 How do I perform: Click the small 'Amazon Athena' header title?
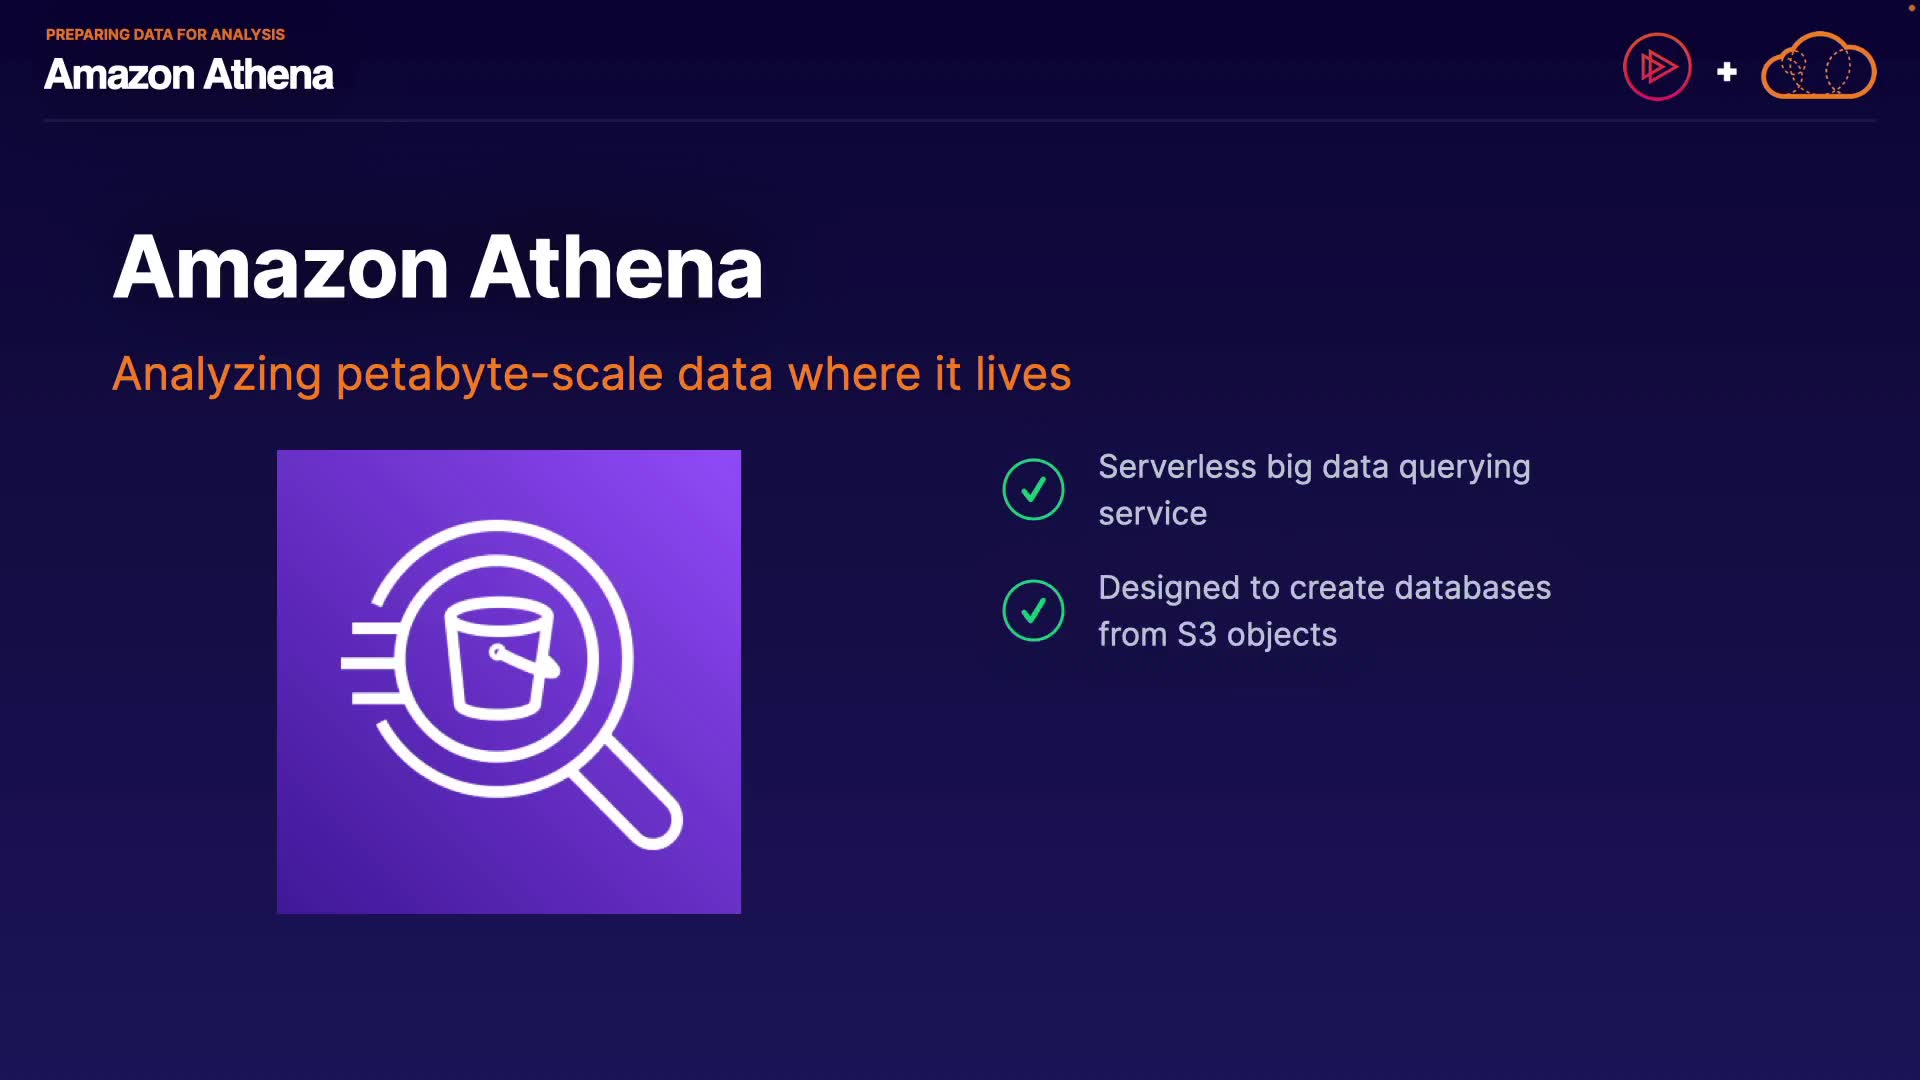point(189,75)
